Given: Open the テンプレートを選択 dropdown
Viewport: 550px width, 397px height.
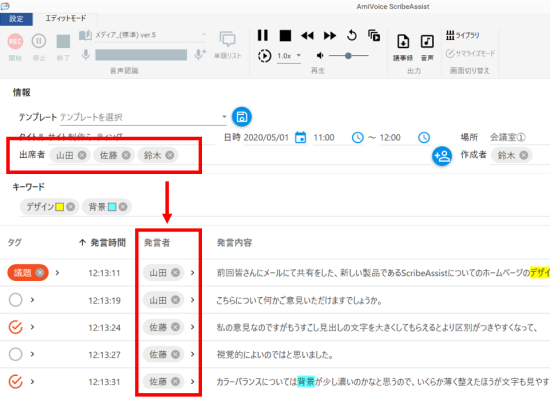Looking at the screenshot, I should point(143,117).
